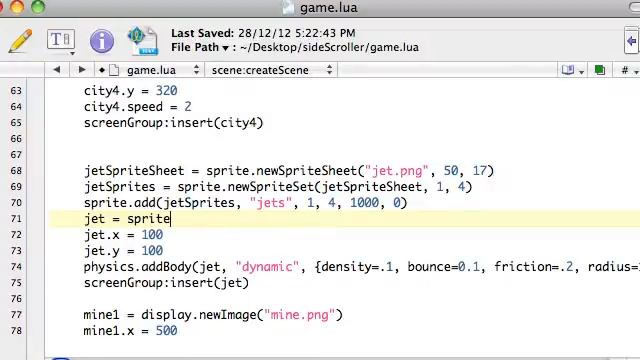Screen dimensions: 640x360
Task: Click the text 'jetSpriteSheet' on line 68
Action: [134, 171]
